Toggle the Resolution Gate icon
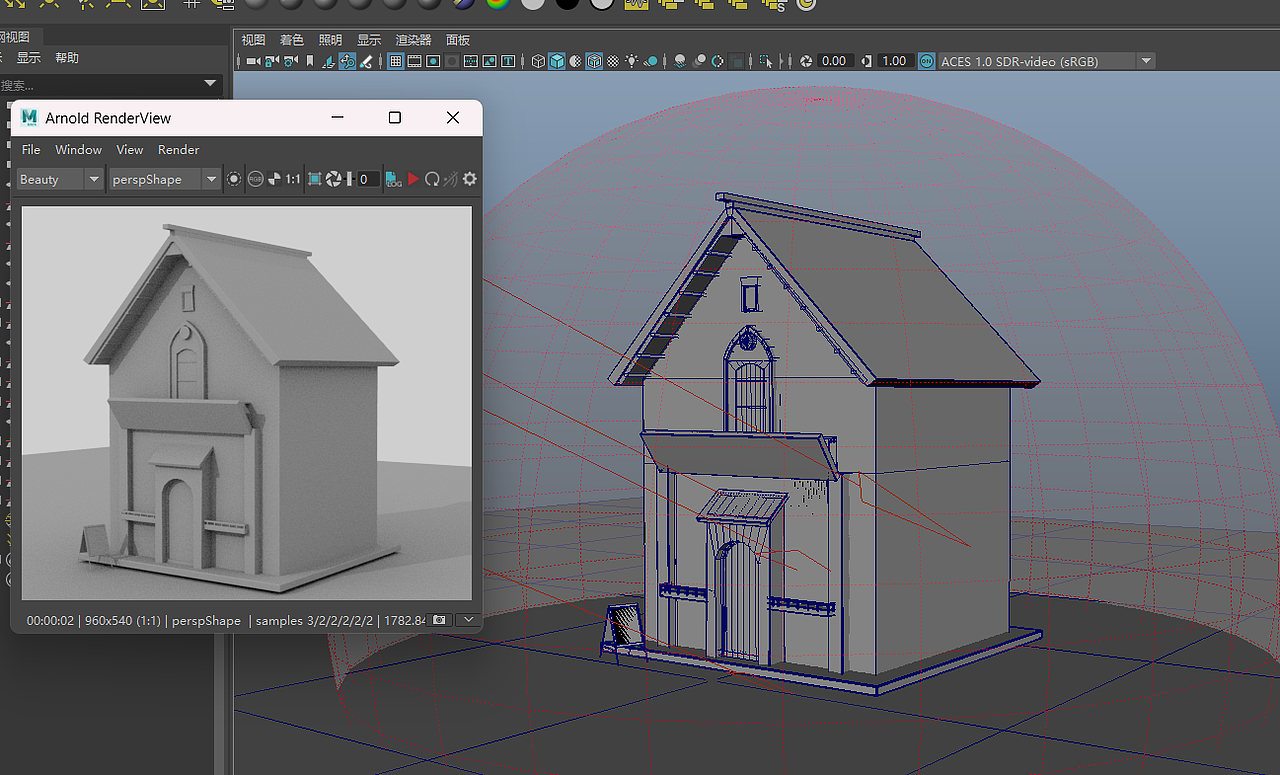This screenshot has width=1280, height=775. click(433, 61)
